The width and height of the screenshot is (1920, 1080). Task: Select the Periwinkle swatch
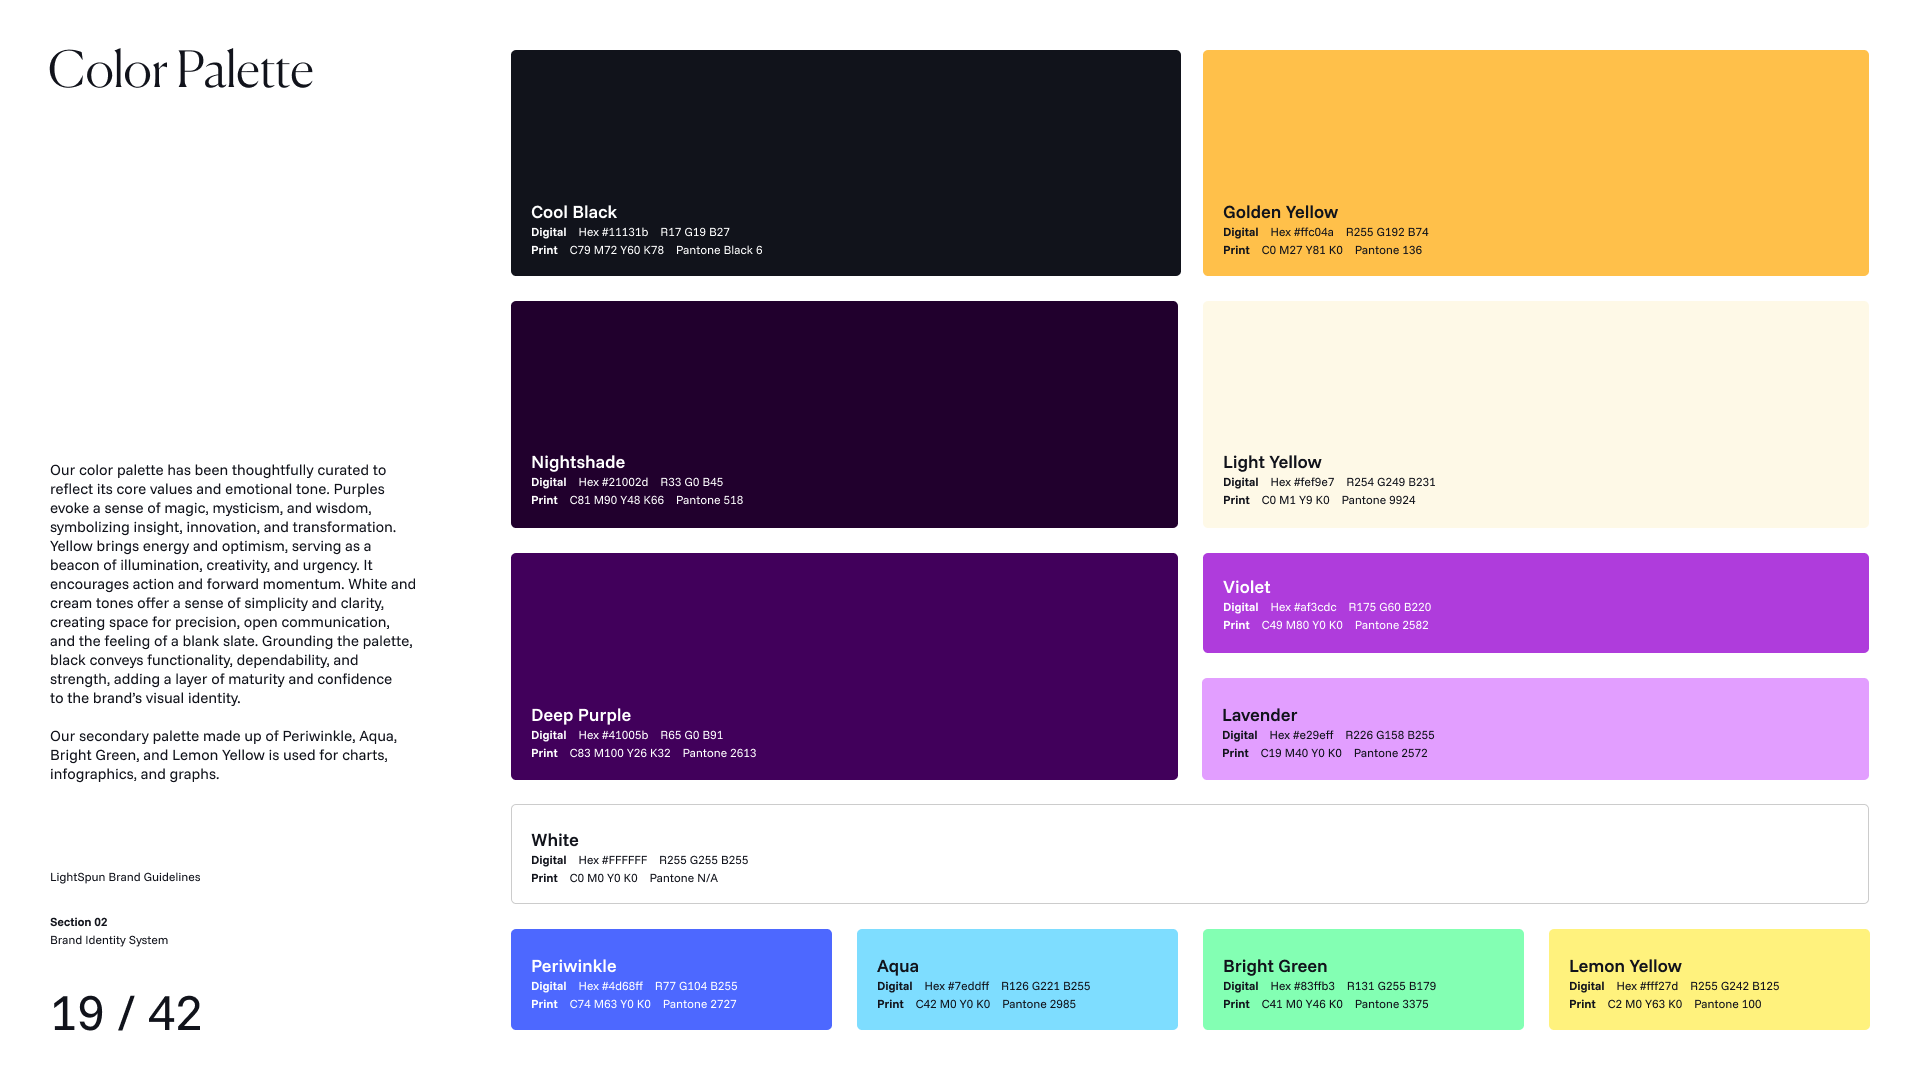671,979
